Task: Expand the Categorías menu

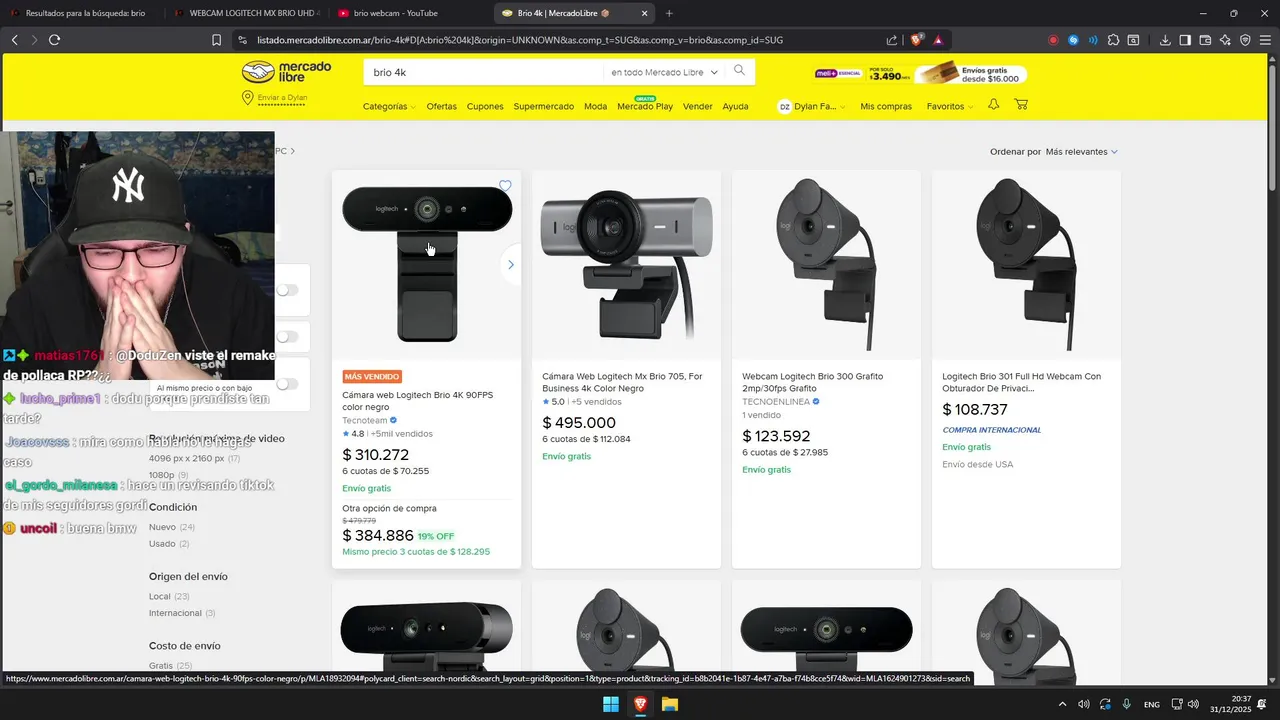Action: coord(388,106)
